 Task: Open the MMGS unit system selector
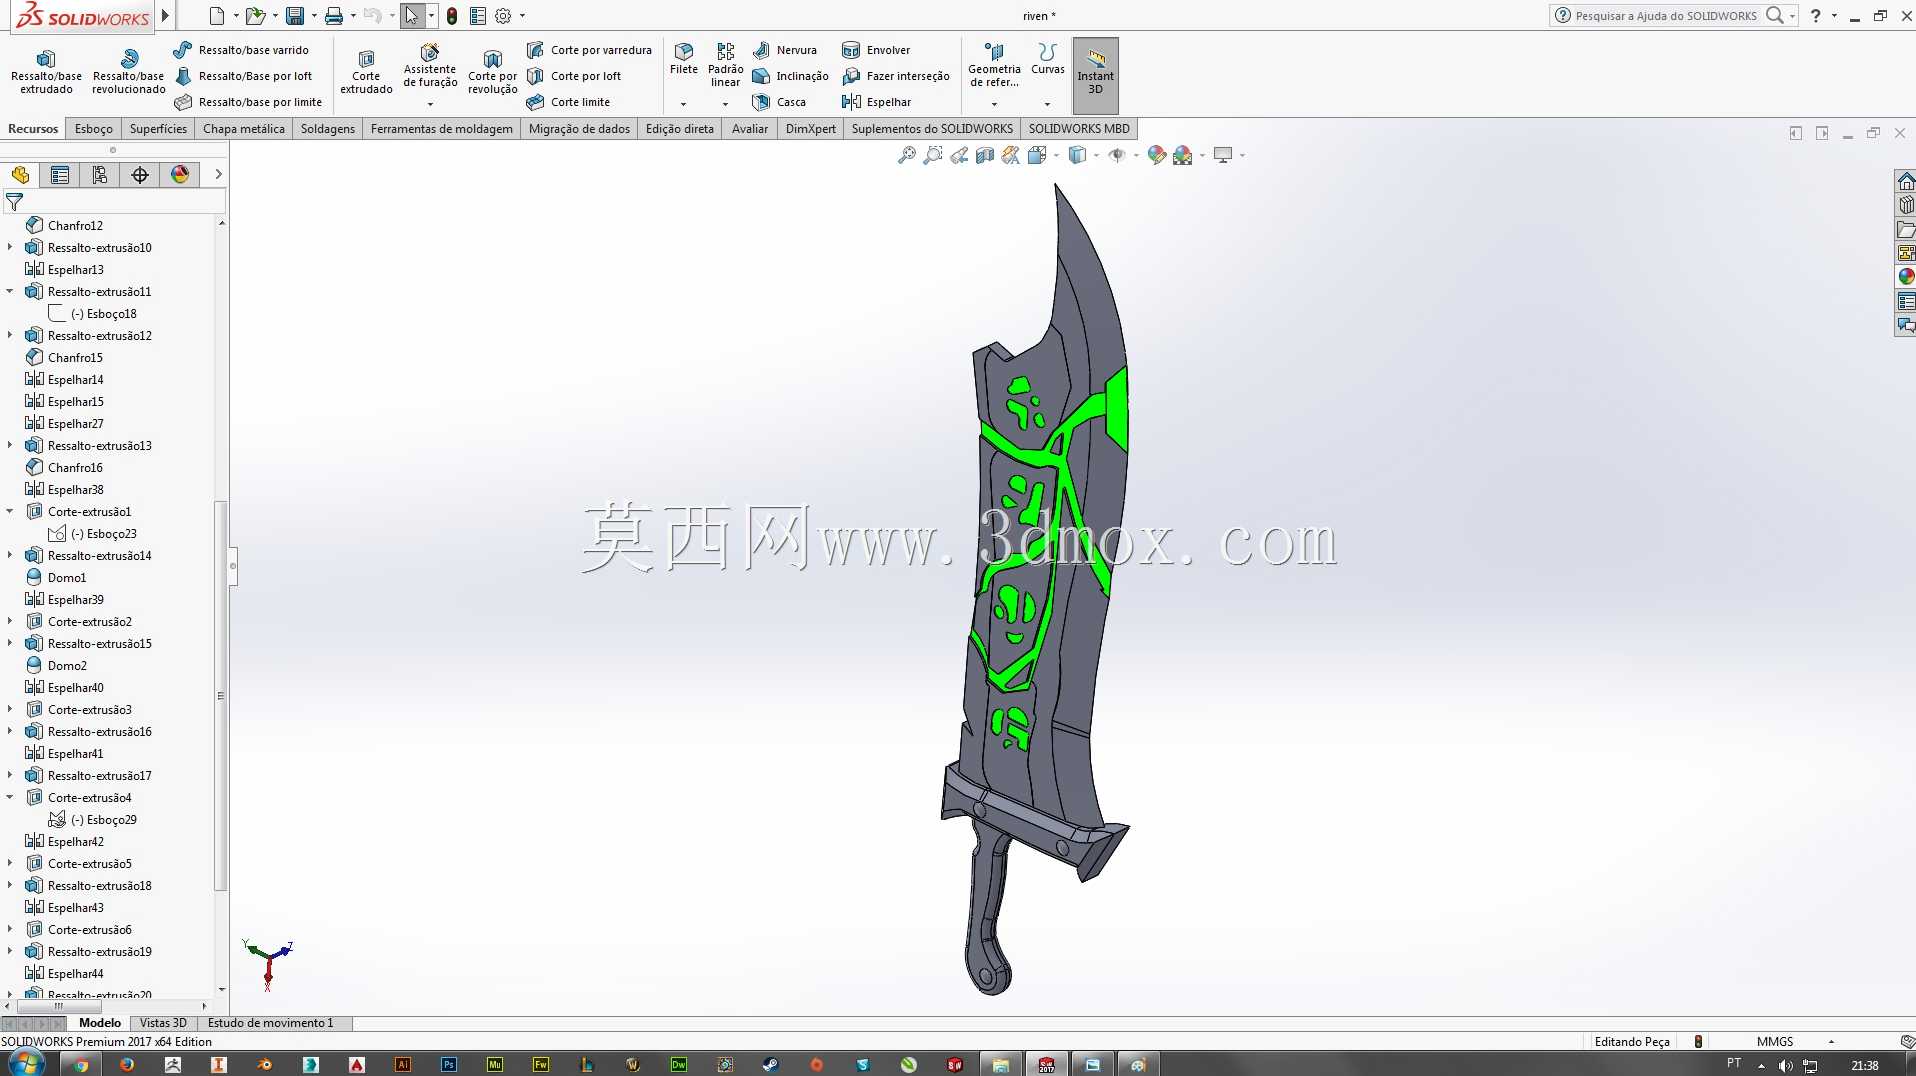[1795, 1041]
